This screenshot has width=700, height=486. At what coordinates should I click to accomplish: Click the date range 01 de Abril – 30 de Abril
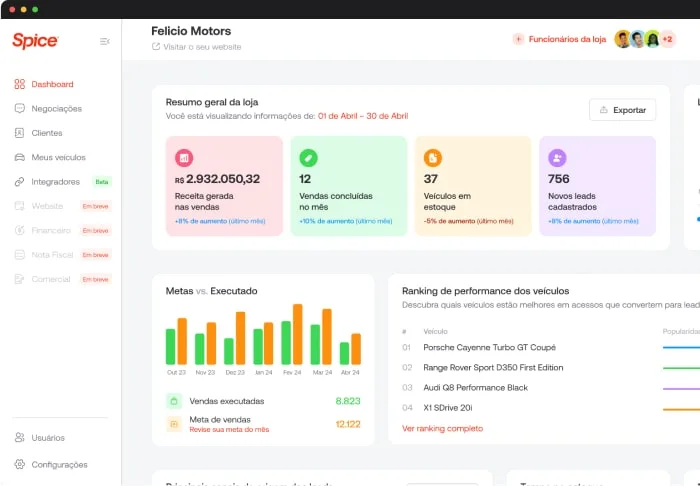coord(363,116)
